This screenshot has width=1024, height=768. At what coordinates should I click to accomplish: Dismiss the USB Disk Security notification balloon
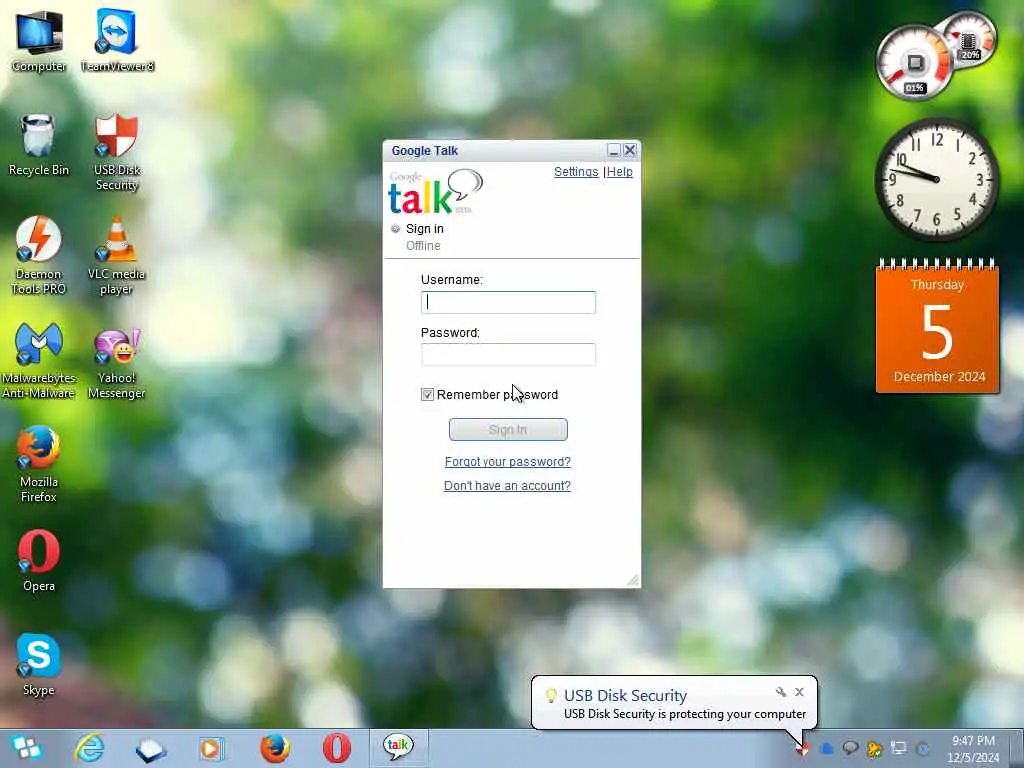point(799,692)
